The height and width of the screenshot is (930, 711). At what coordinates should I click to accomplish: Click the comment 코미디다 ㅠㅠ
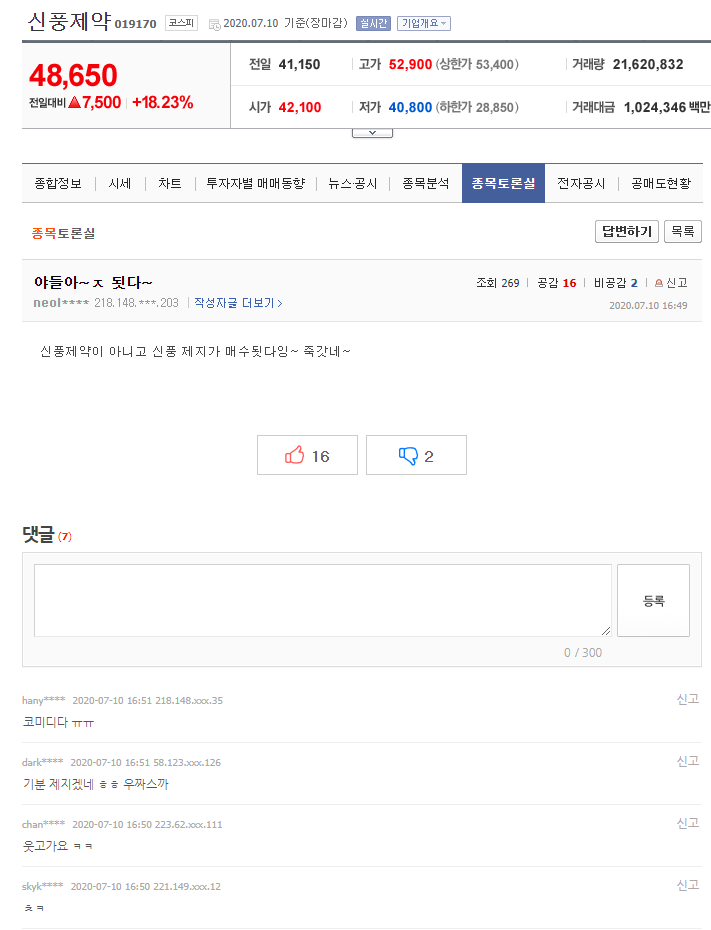coord(58,722)
